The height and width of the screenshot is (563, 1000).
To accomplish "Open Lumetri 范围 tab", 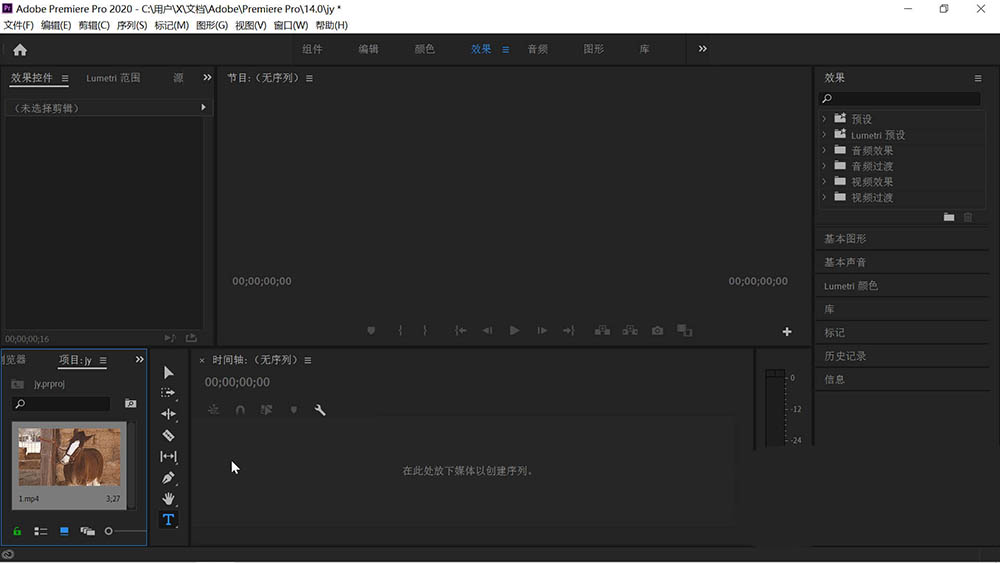I will pos(114,78).
